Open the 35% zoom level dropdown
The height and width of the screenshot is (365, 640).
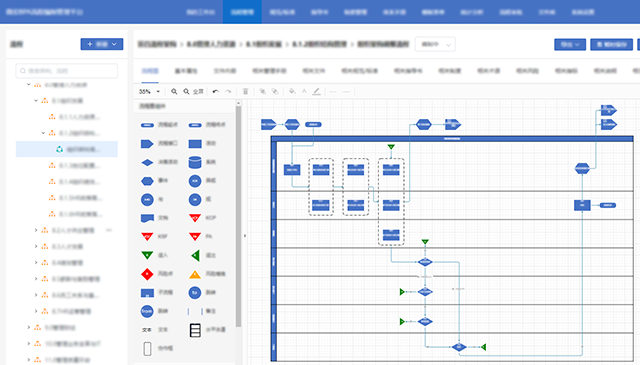149,91
